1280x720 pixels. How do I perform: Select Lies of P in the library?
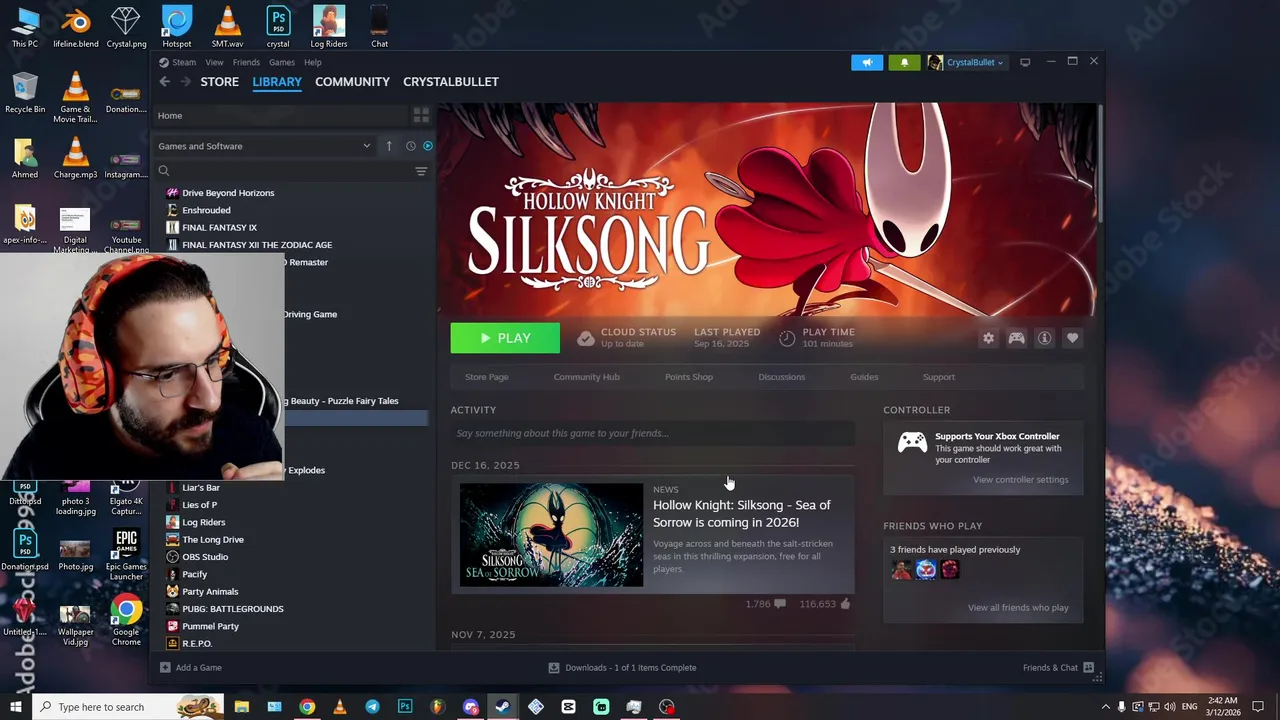point(199,505)
